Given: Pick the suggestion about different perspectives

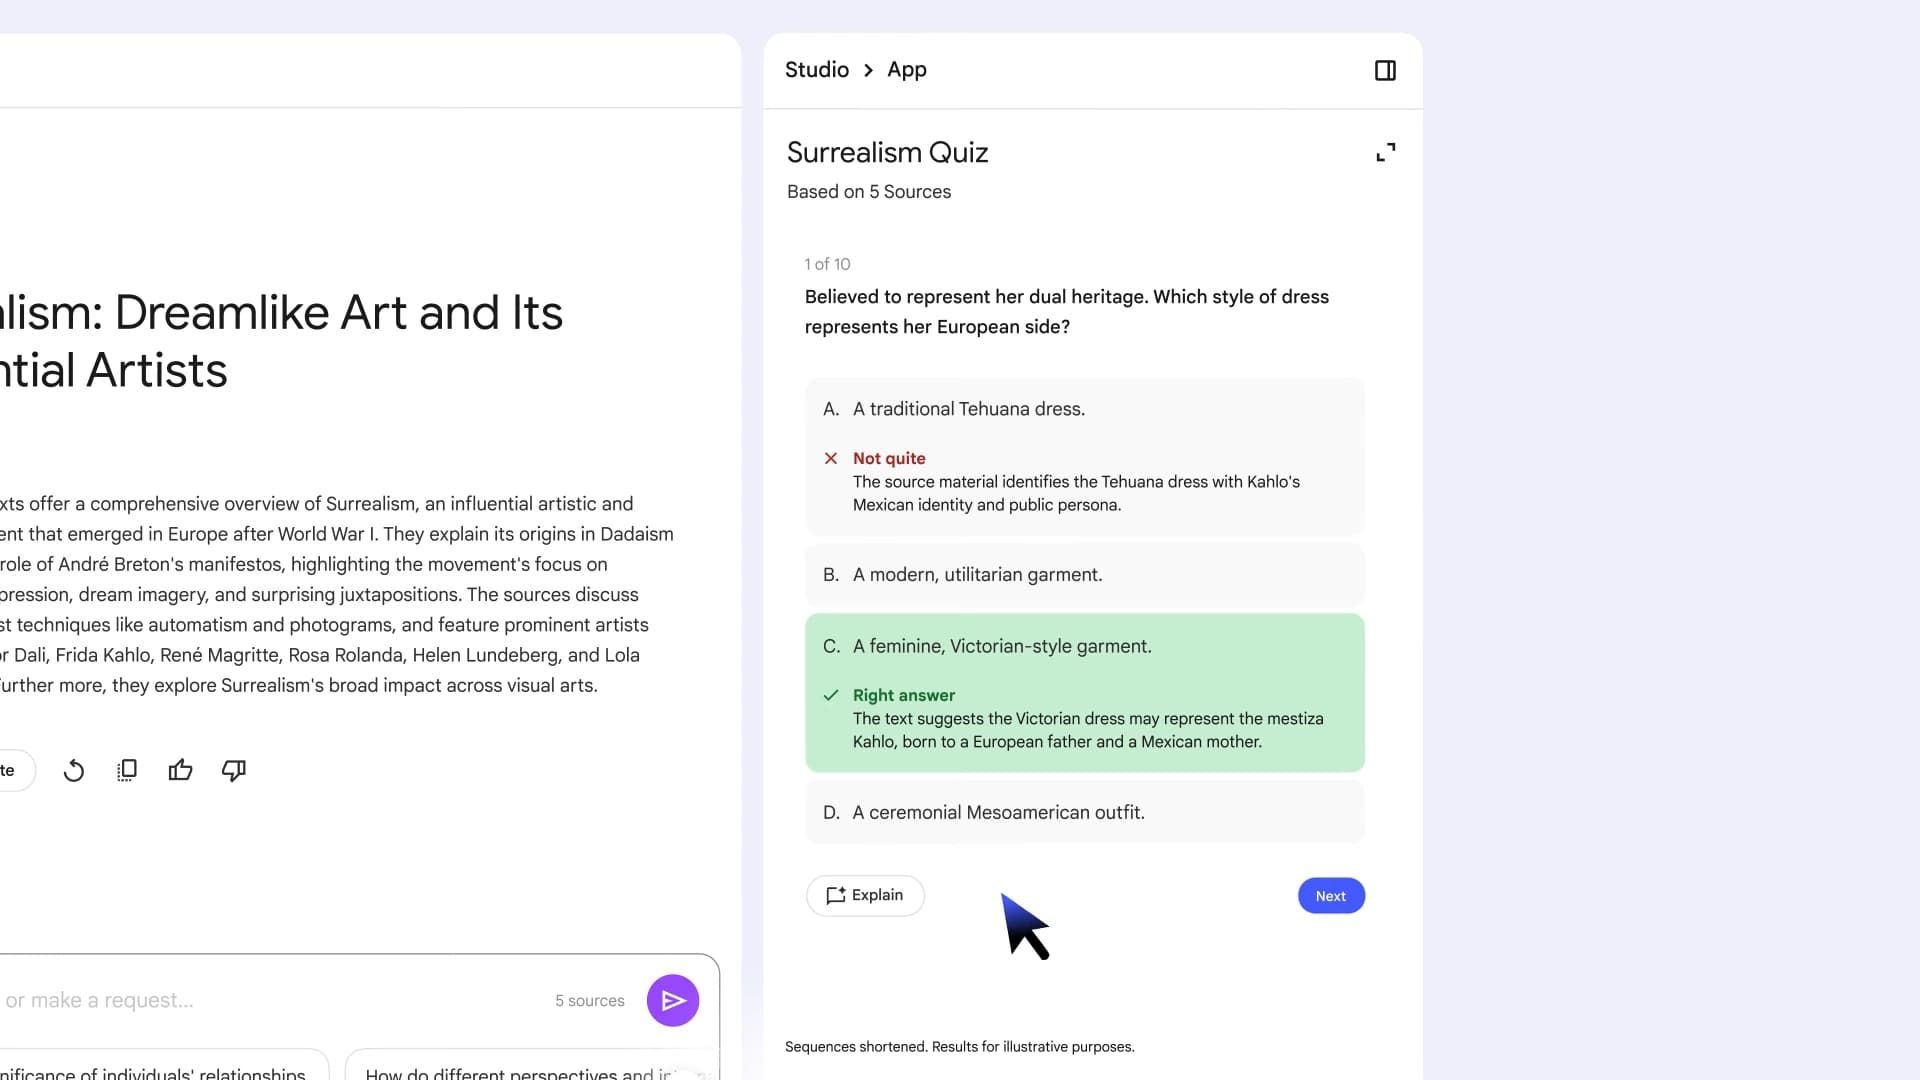Looking at the screenshot, I should pos(530,1067).
